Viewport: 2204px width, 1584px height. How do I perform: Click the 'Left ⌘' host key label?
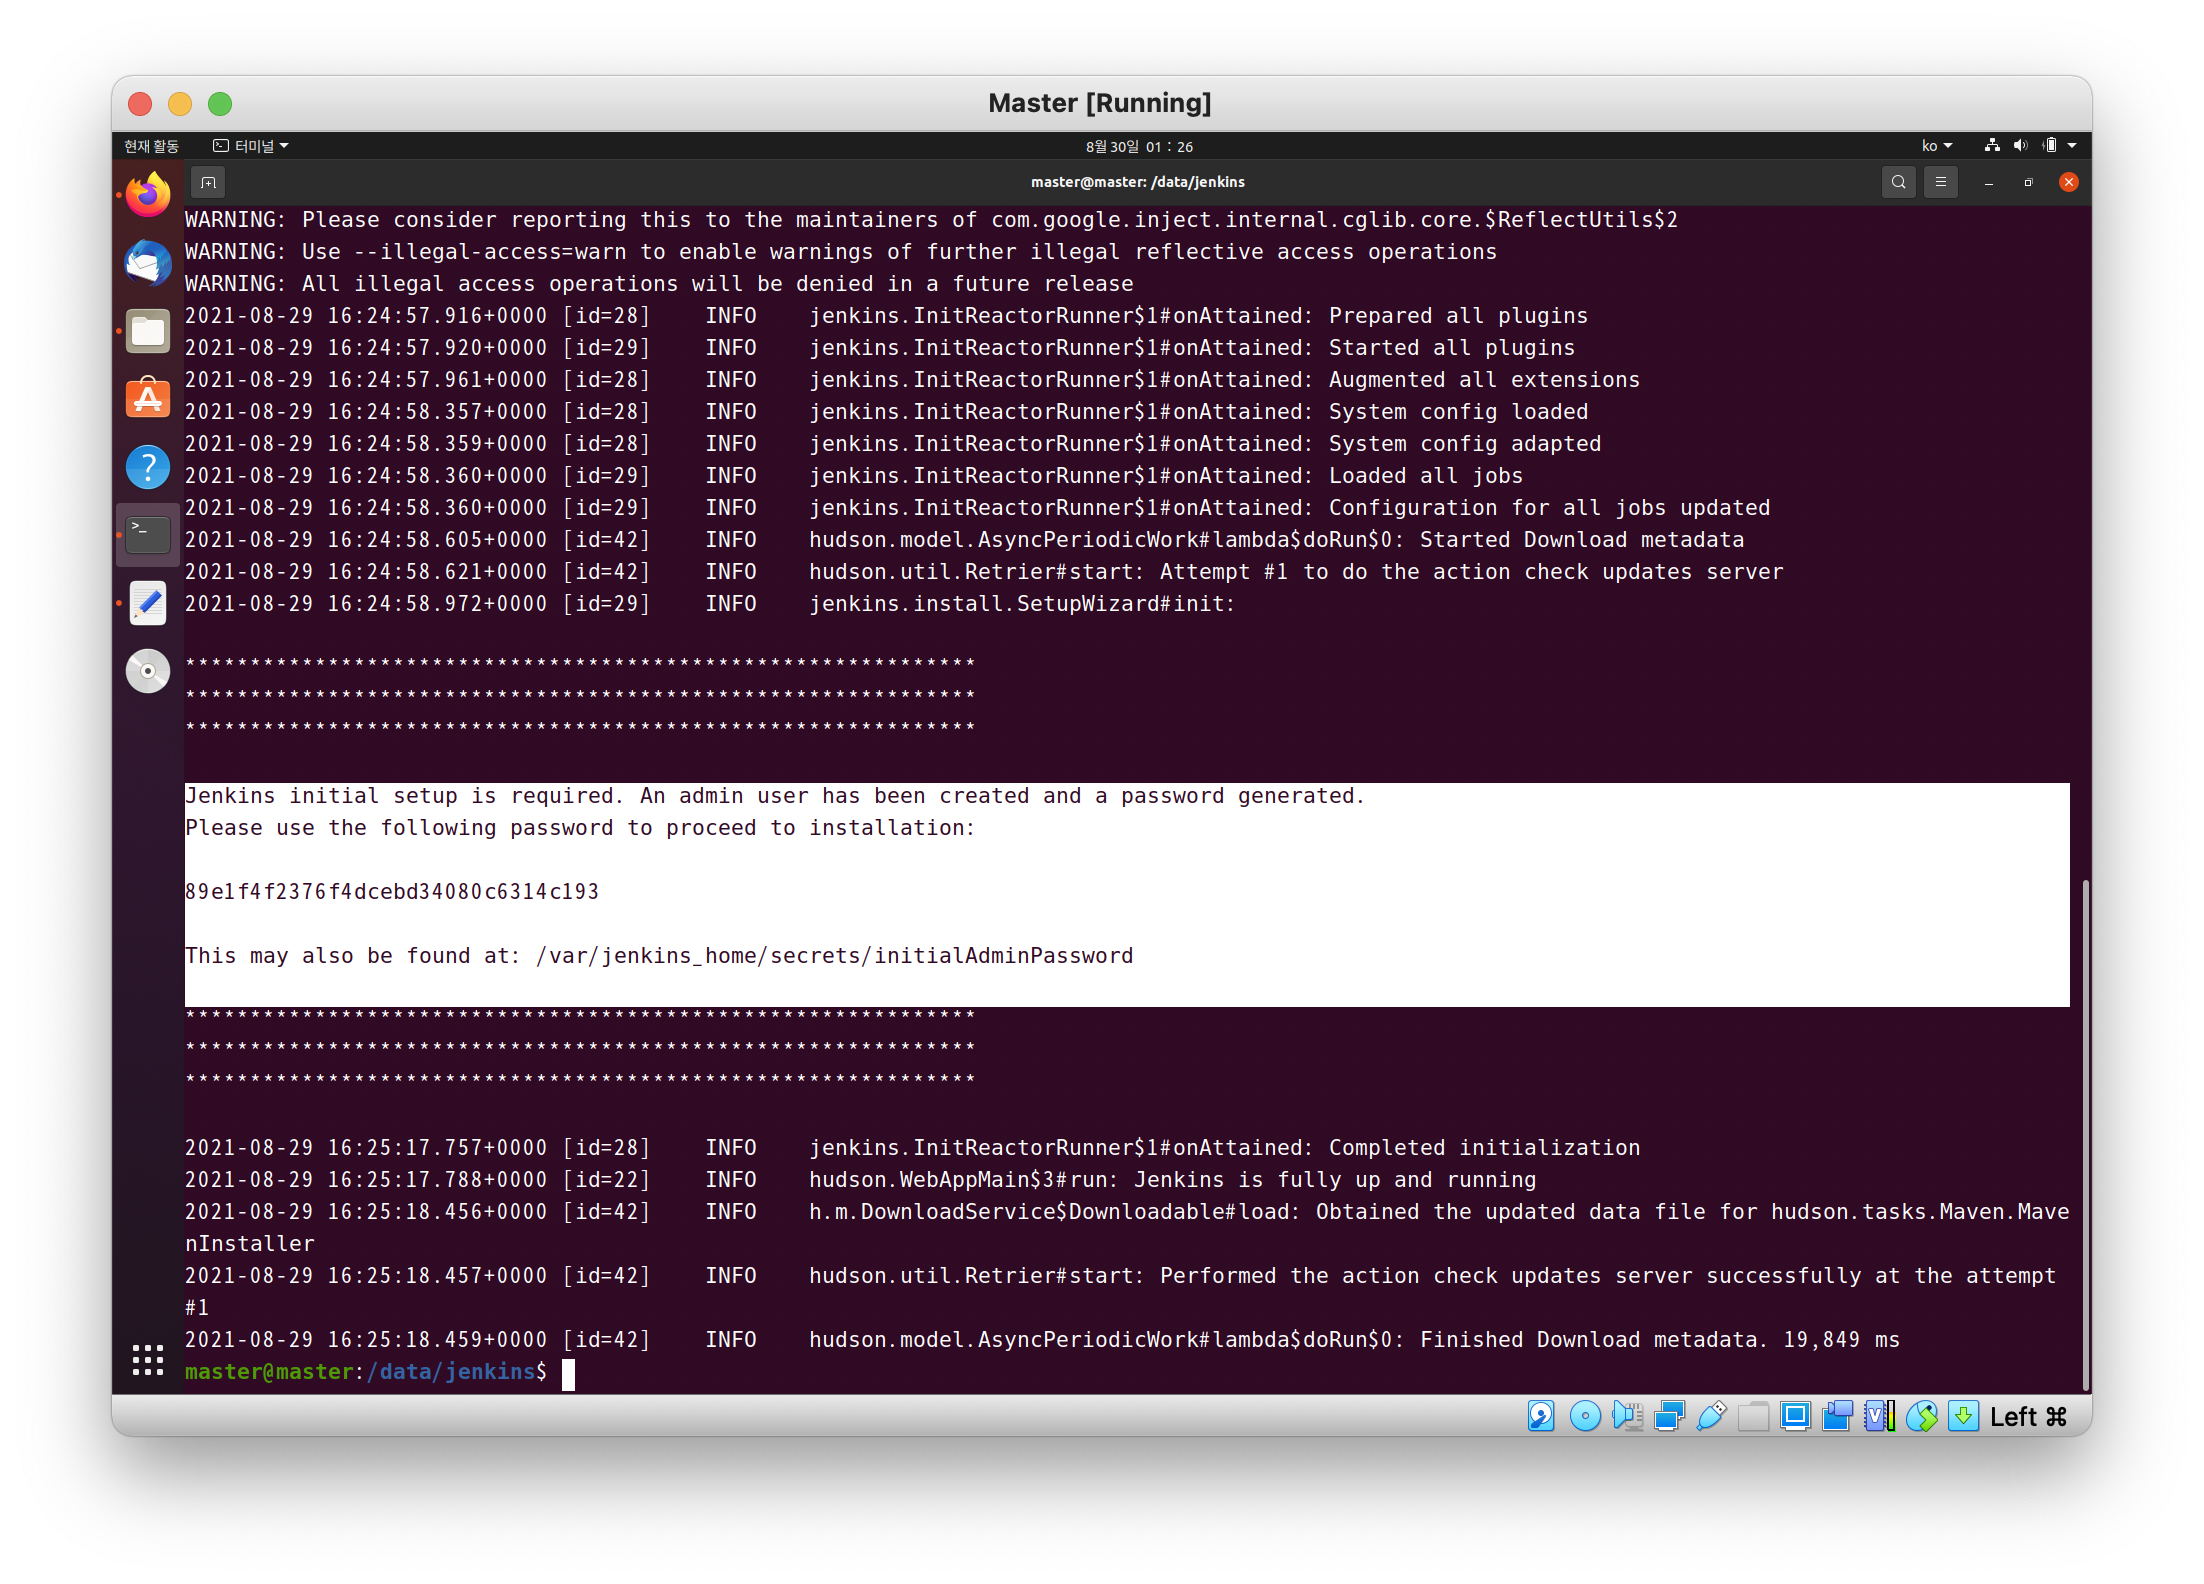pos(2028,1416)
